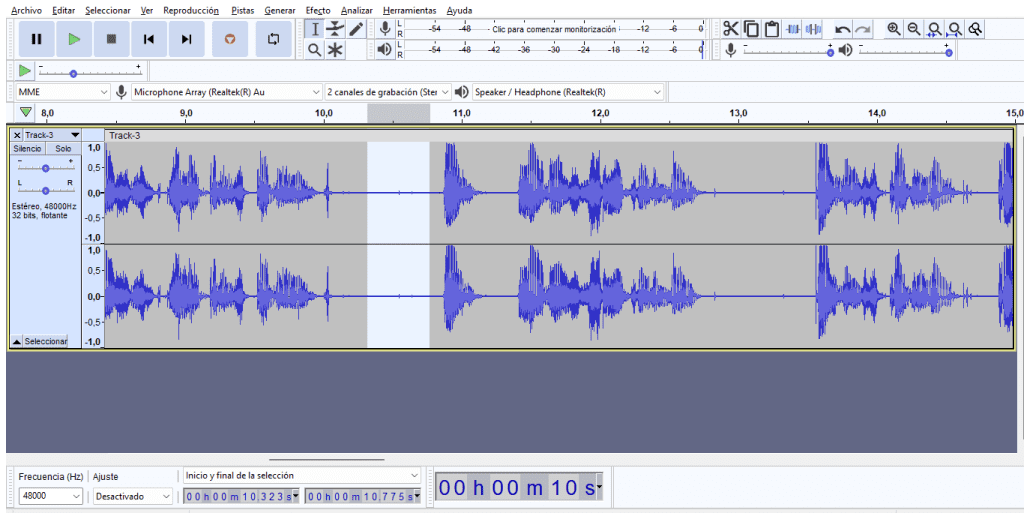Open the Pistas menu
The image size is (1024, 513).
pos(242,10)
